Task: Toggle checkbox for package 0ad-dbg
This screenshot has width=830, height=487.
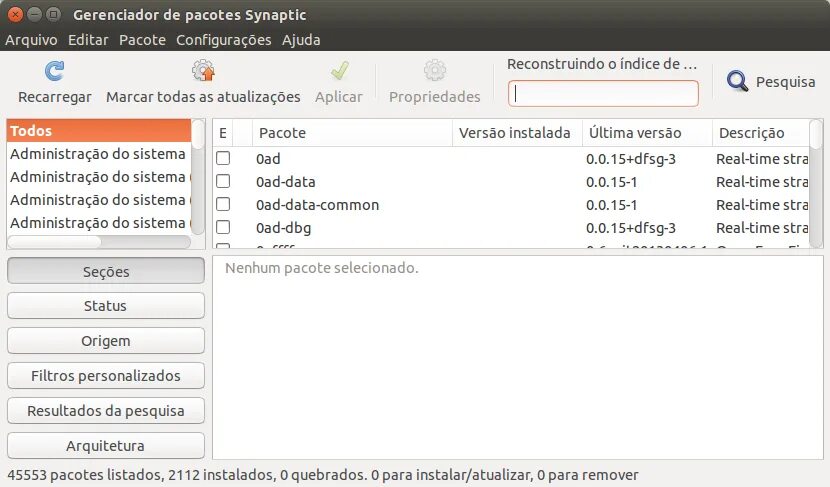Action: (223, 227)
